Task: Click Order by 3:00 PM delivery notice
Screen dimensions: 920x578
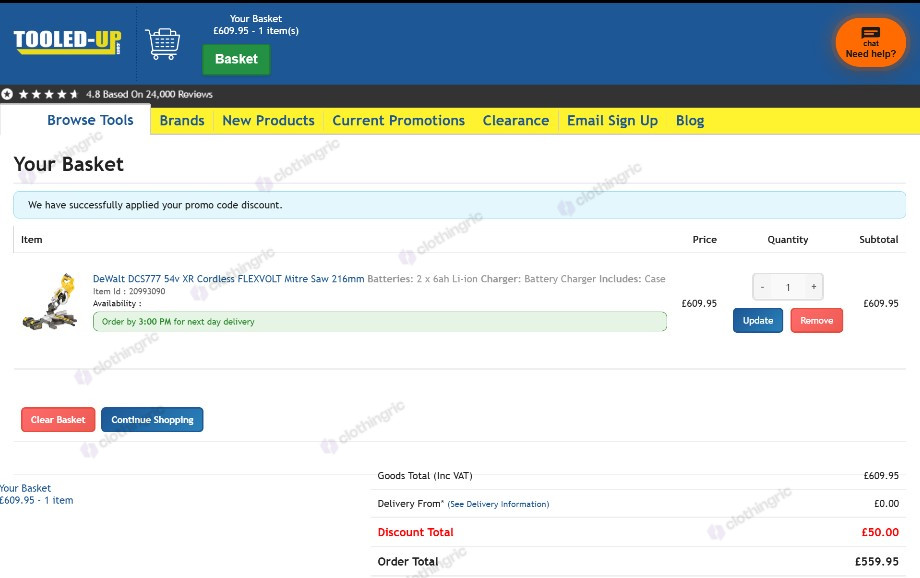Action: pyautogui.click(x=380, y=322)
